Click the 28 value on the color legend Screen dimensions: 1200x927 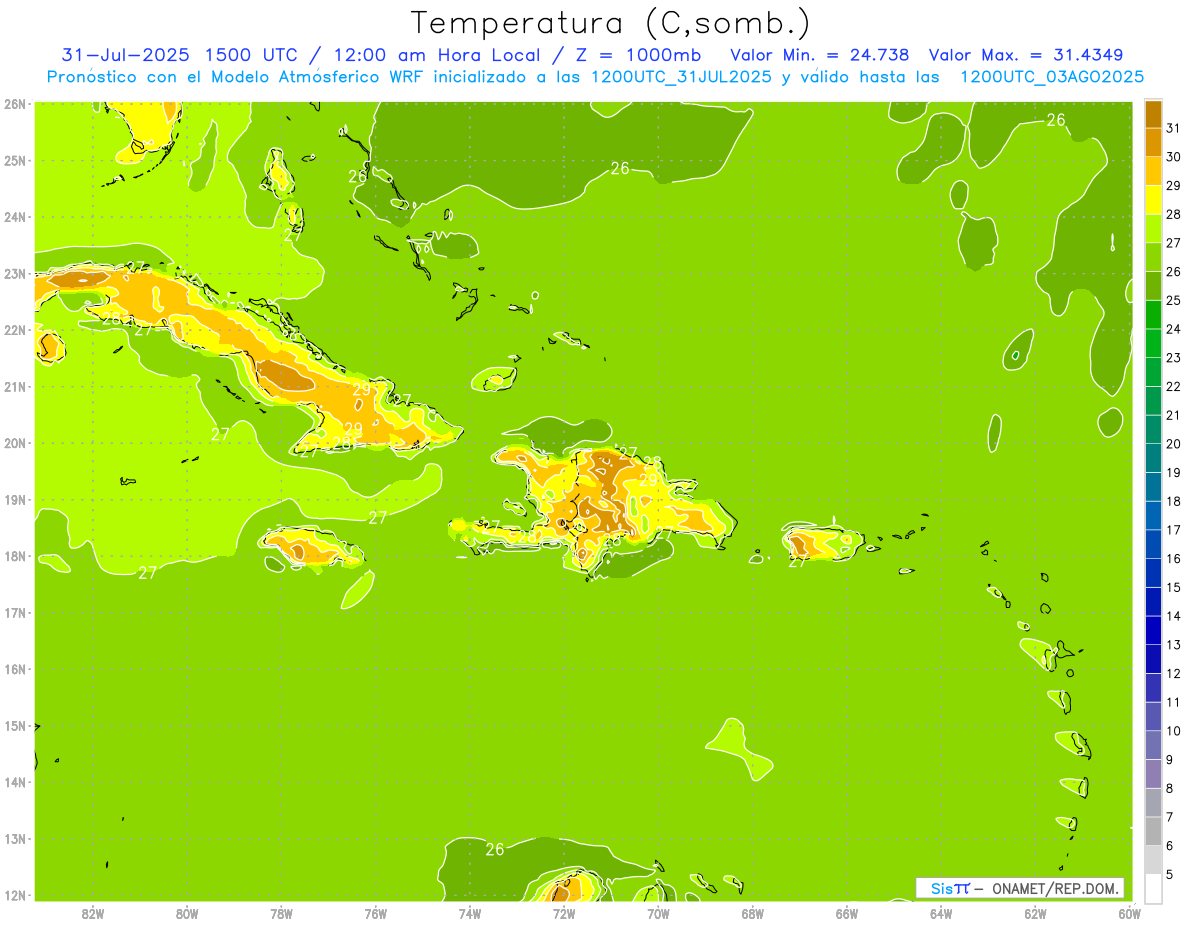(1174, 214)
